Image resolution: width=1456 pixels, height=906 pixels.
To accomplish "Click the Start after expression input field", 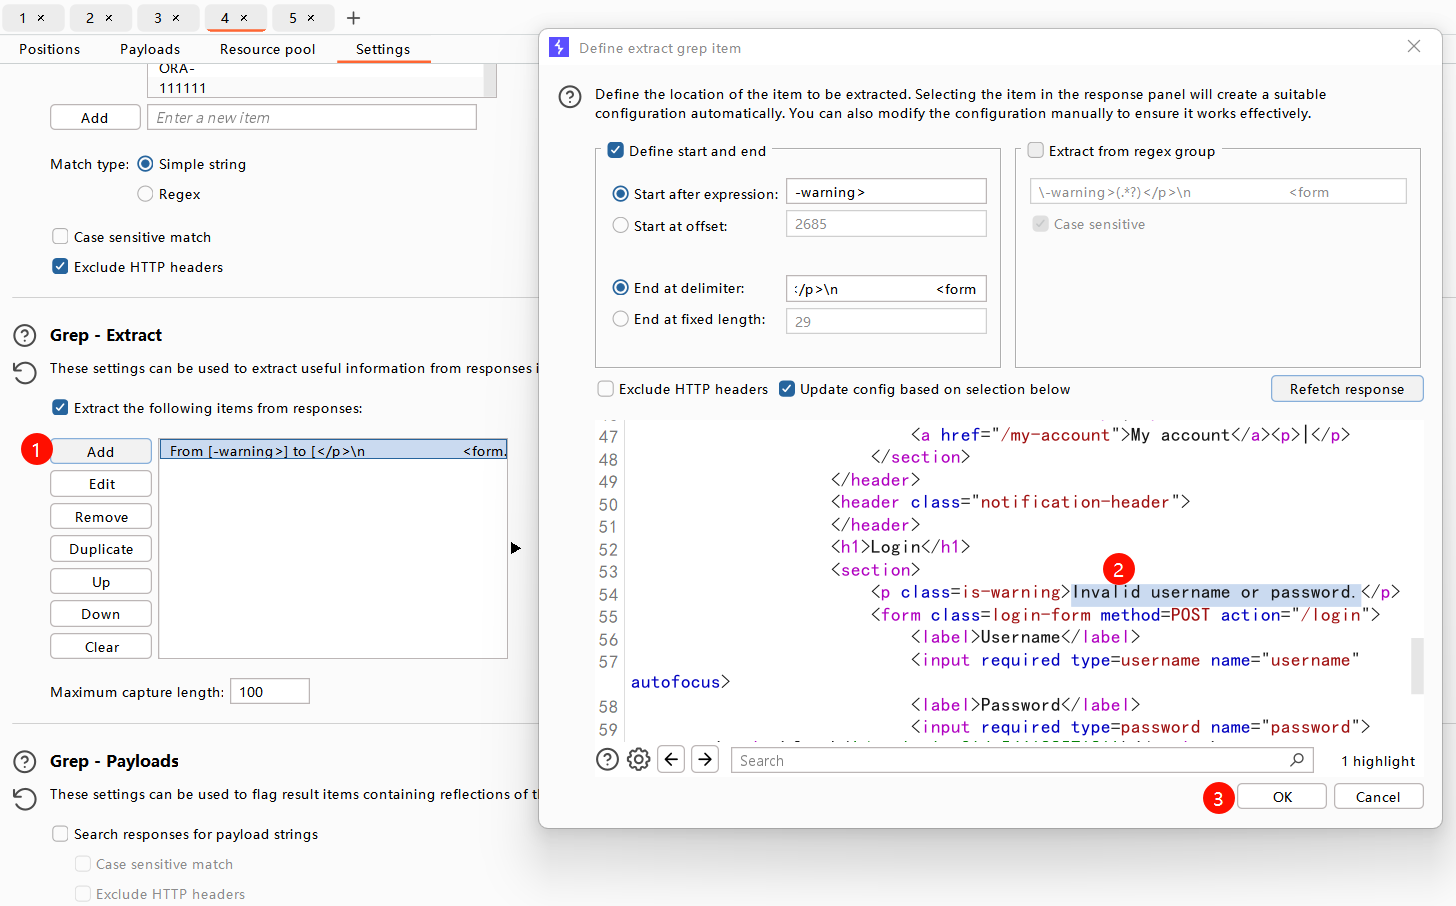I will coord(886,192).
